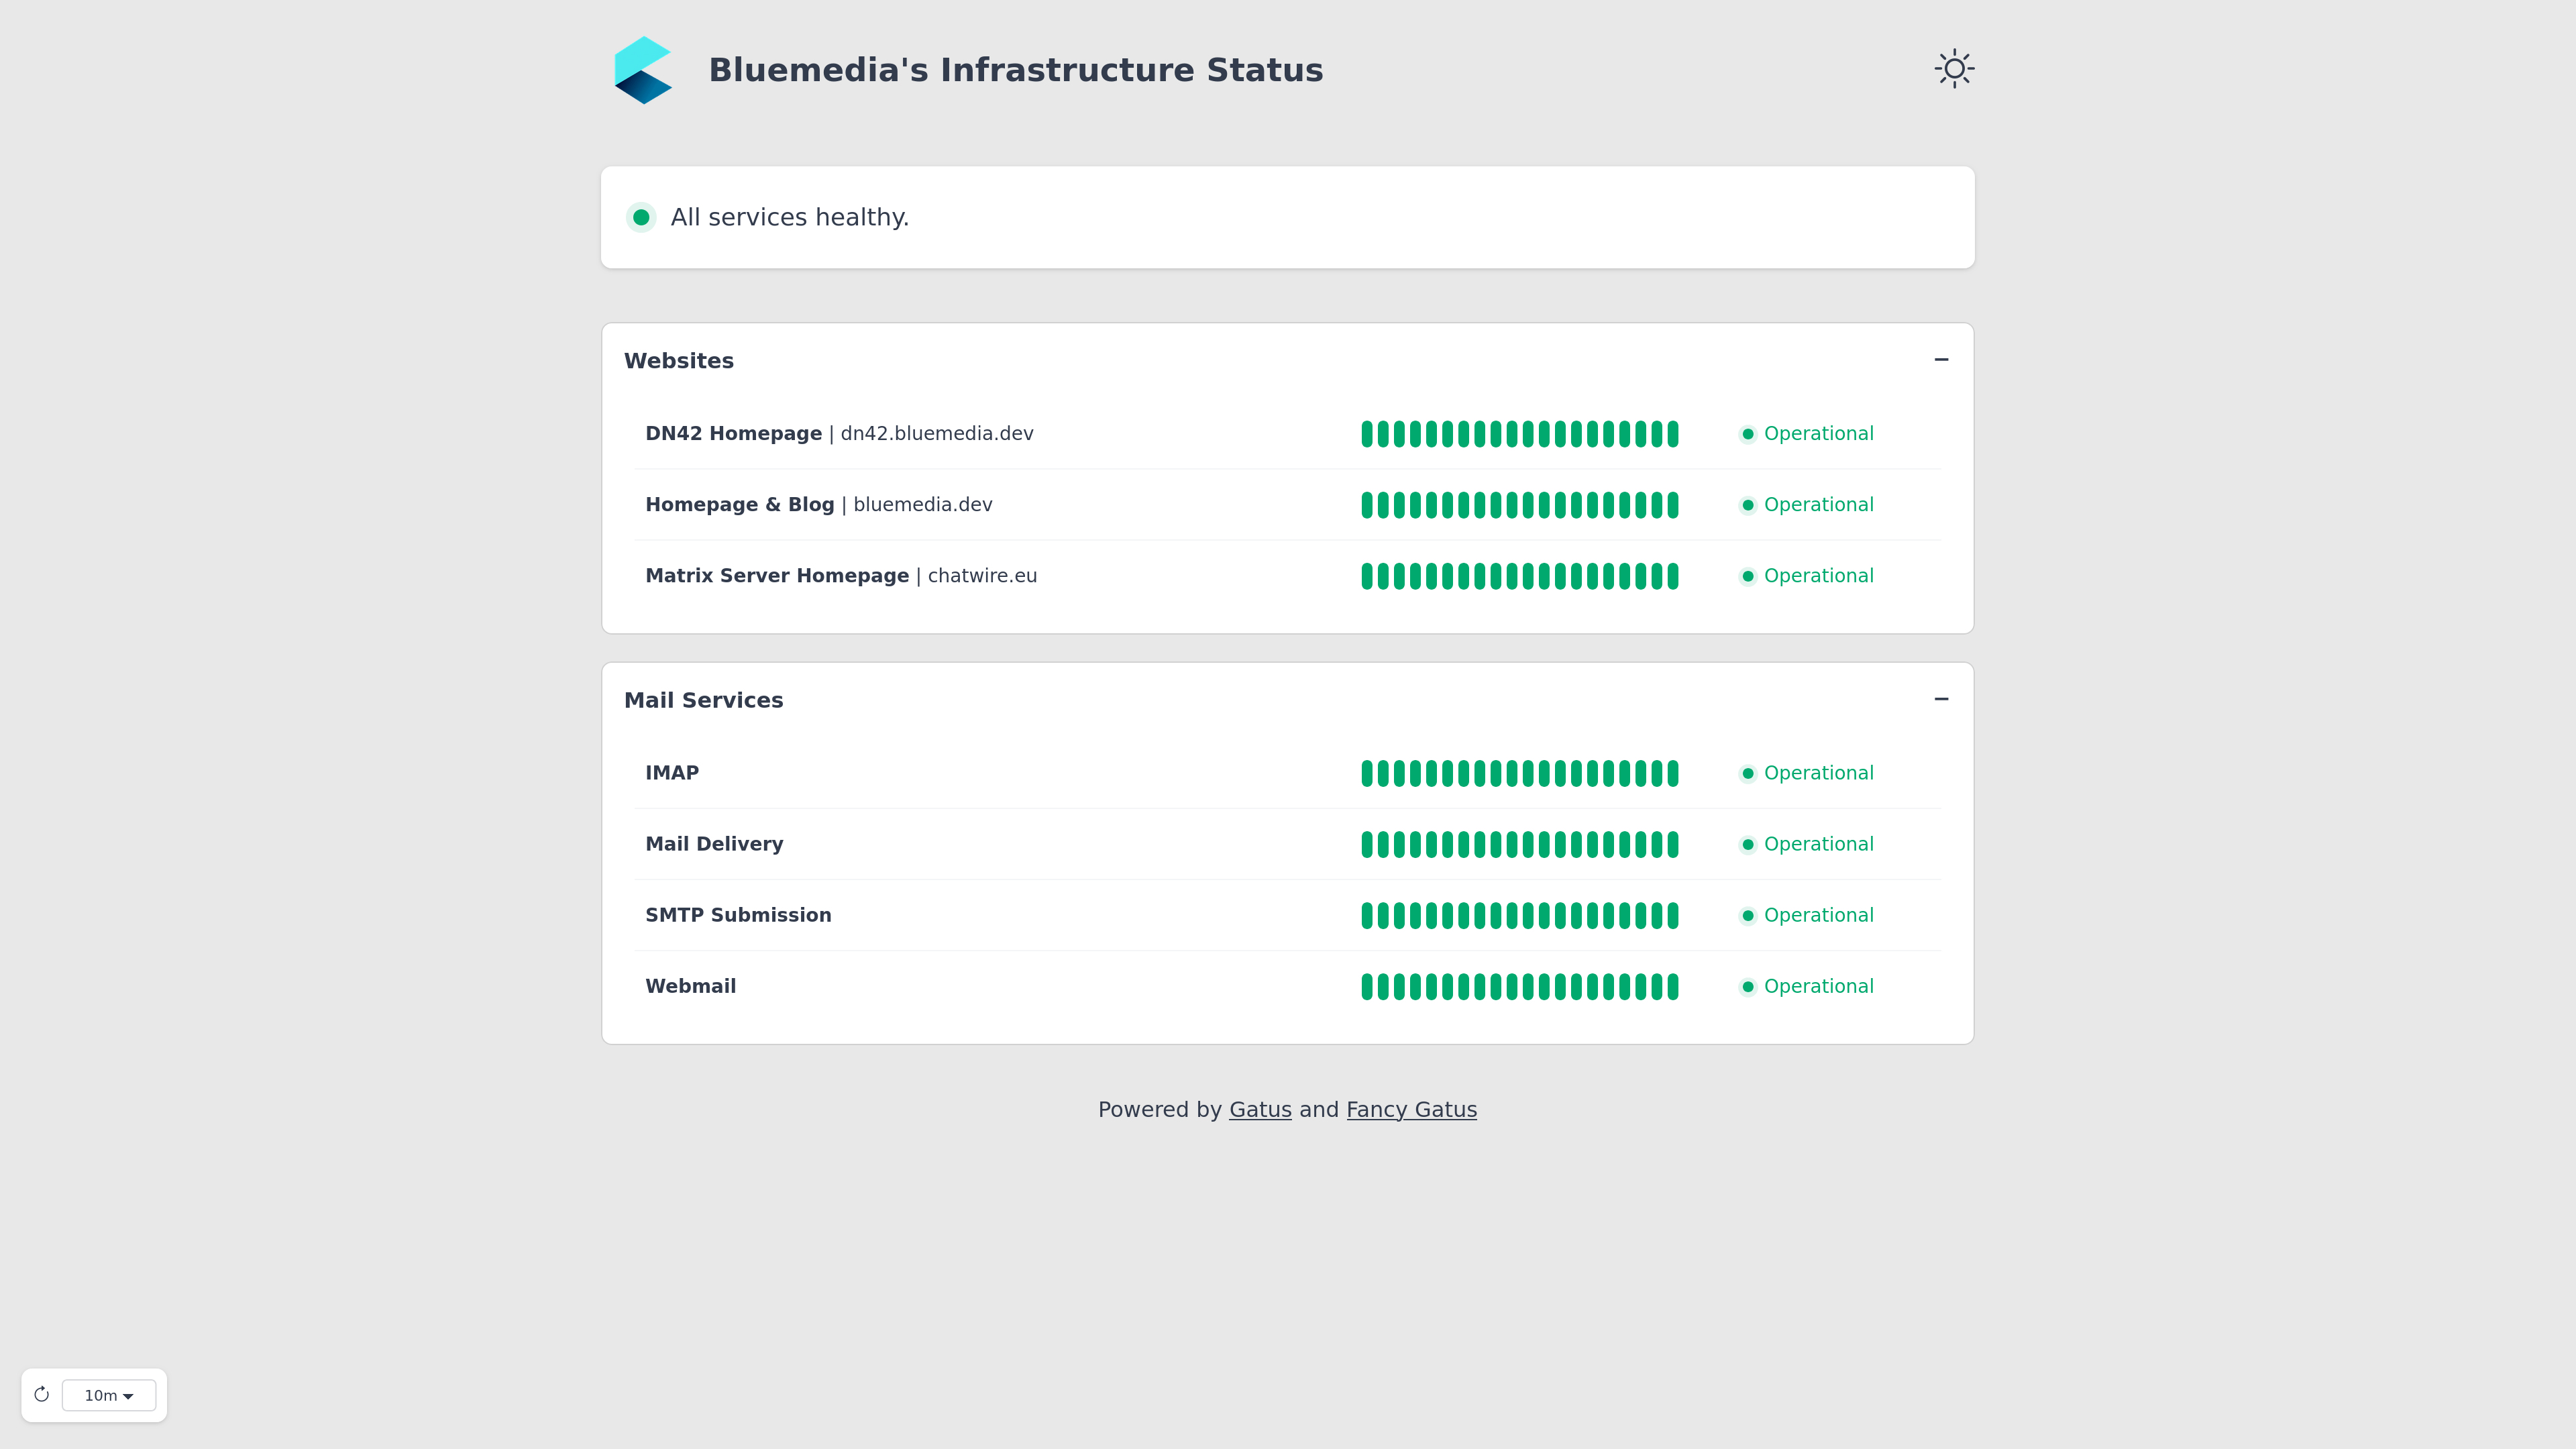Viewport: 2576px width, 1449px height.
Task: Open the Gatus link in footer
Action: (x=1260, y=1109)
